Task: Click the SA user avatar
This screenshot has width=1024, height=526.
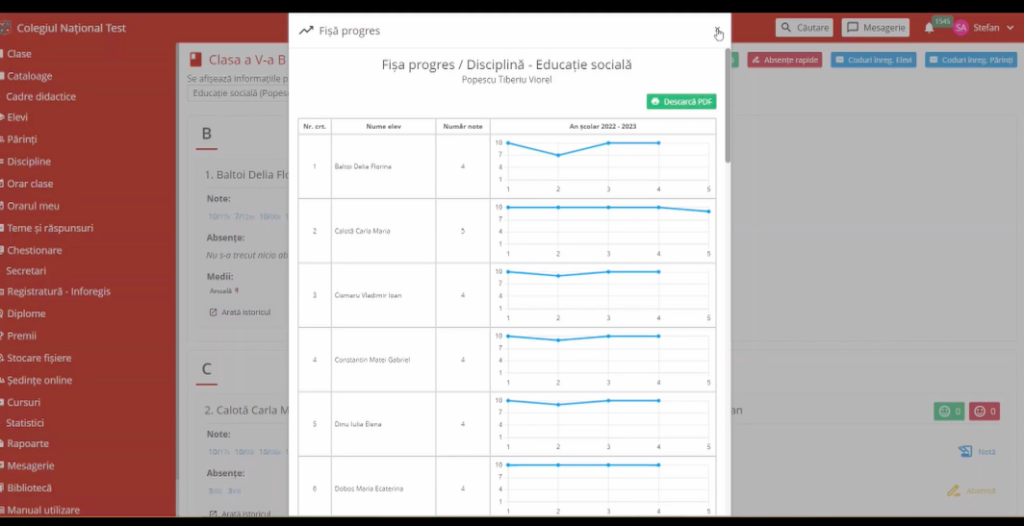Action: (960, 28)
